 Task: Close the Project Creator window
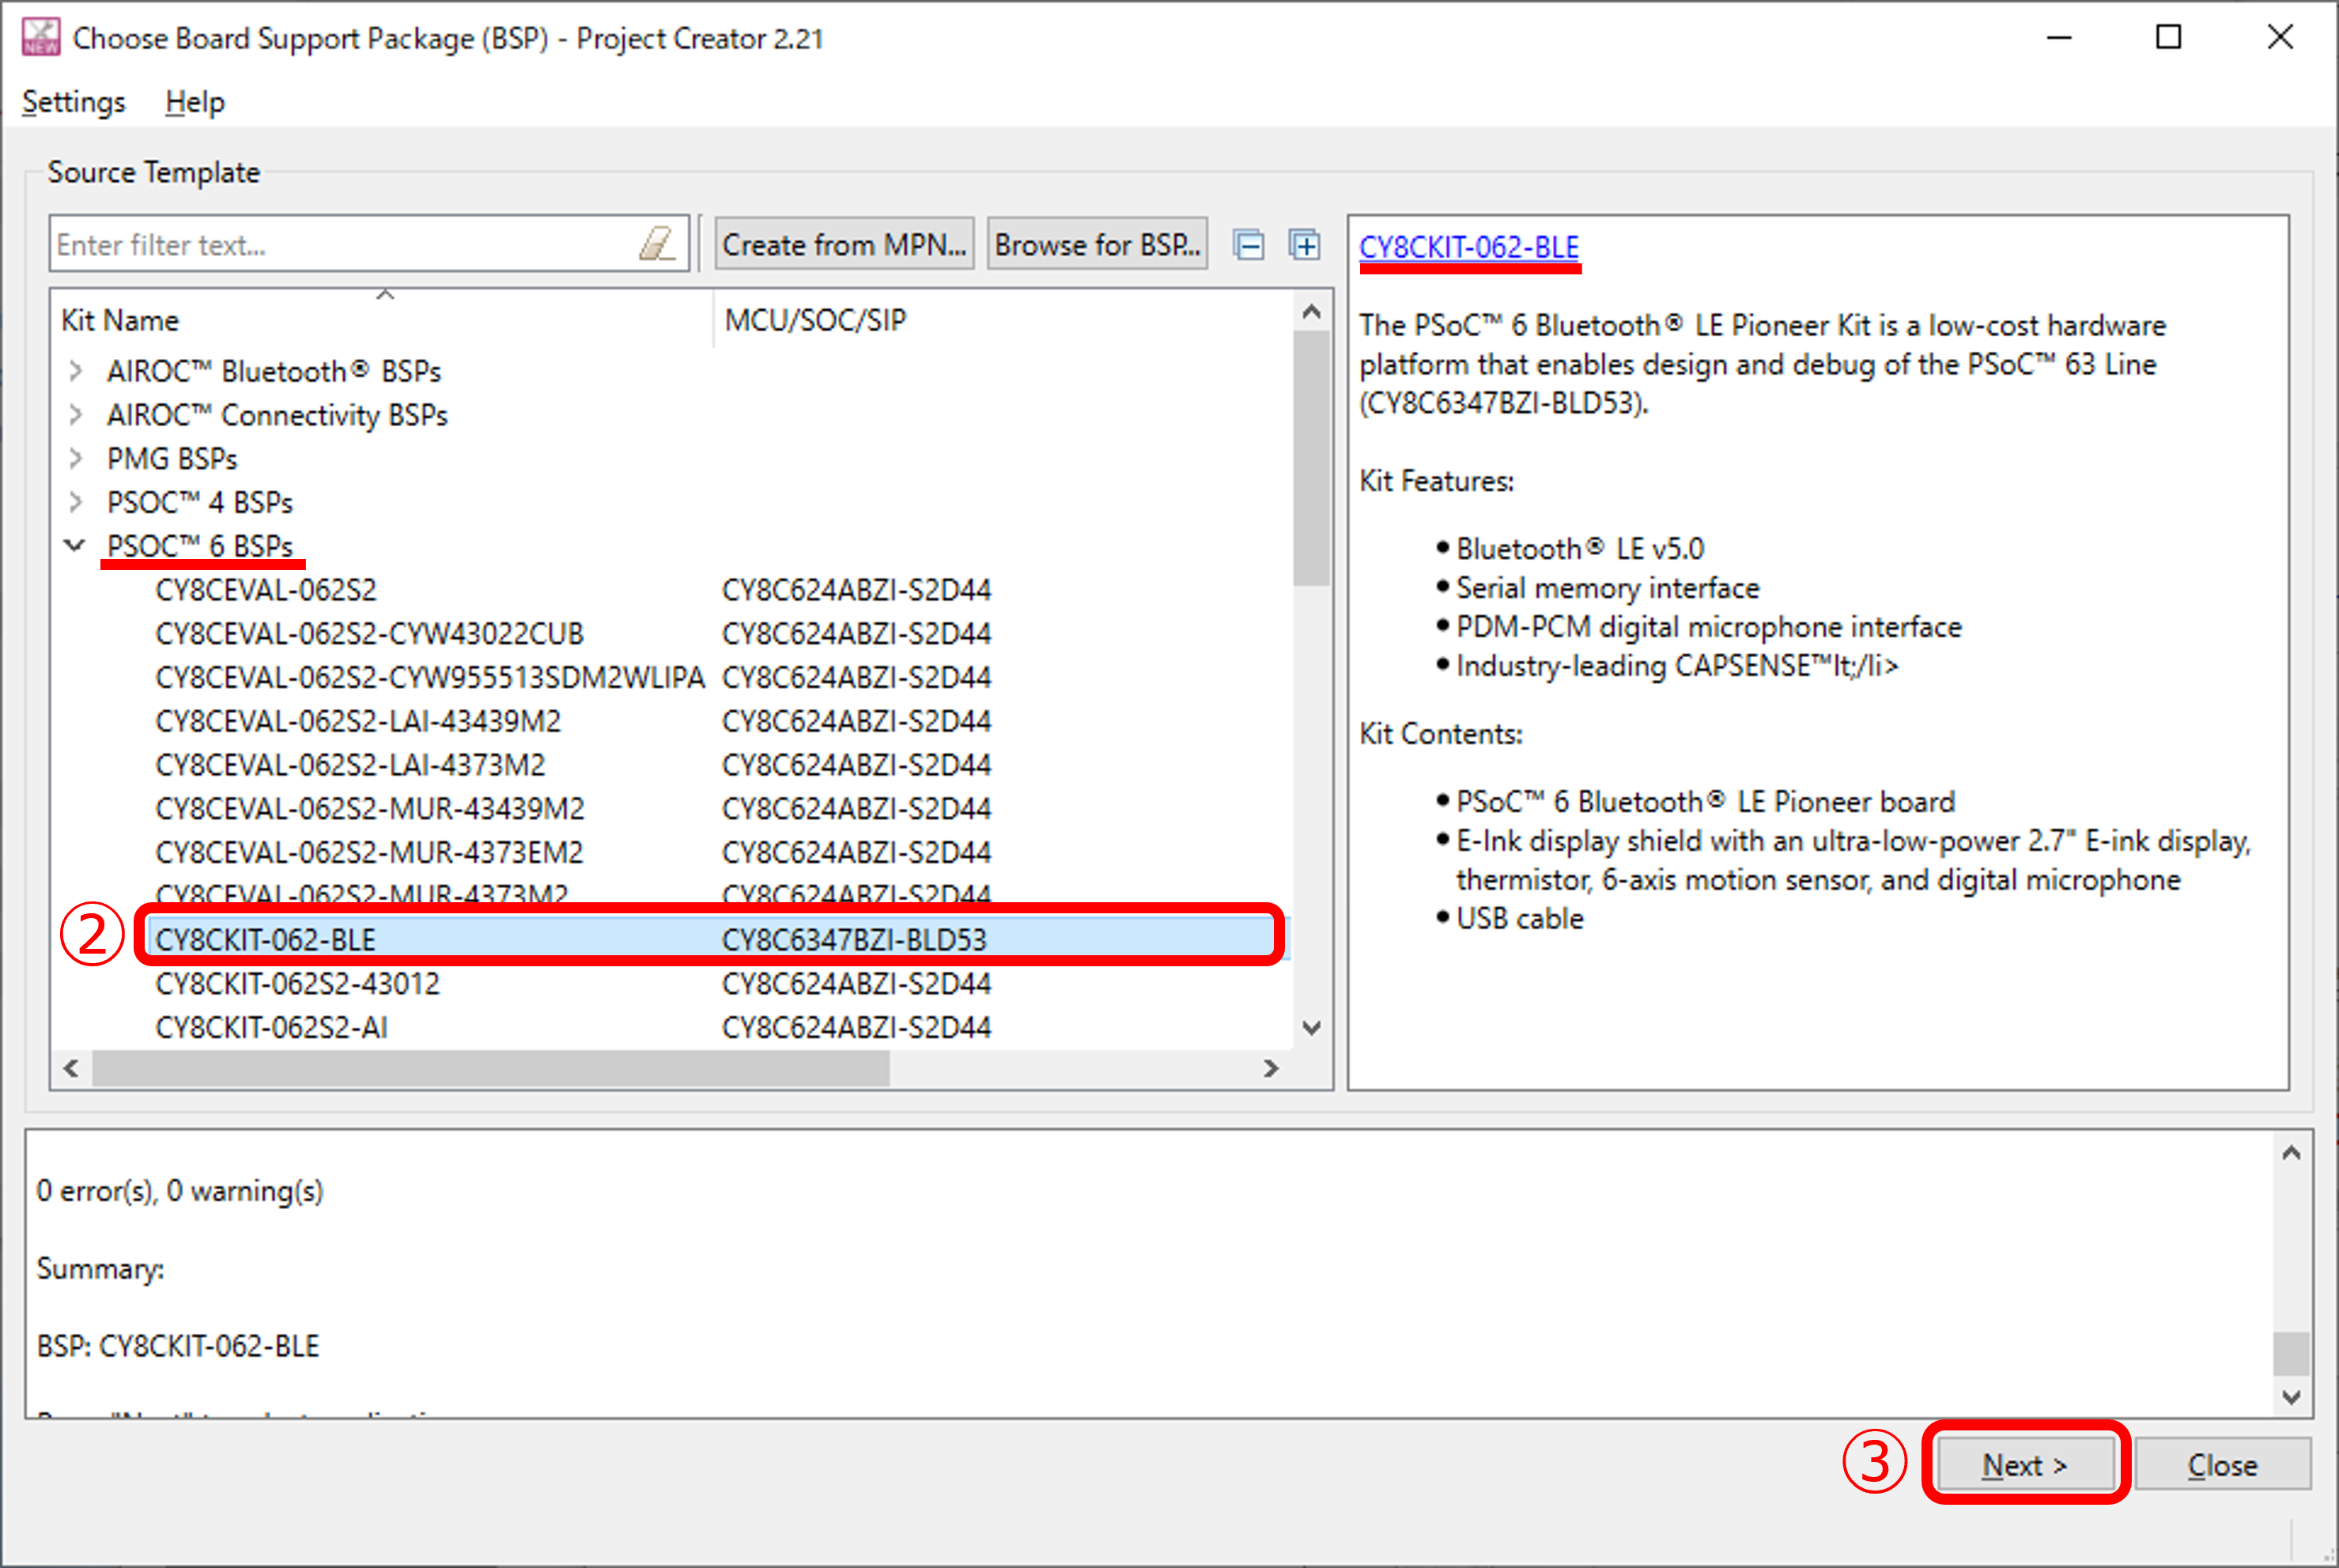click(x=2280, y=37)
